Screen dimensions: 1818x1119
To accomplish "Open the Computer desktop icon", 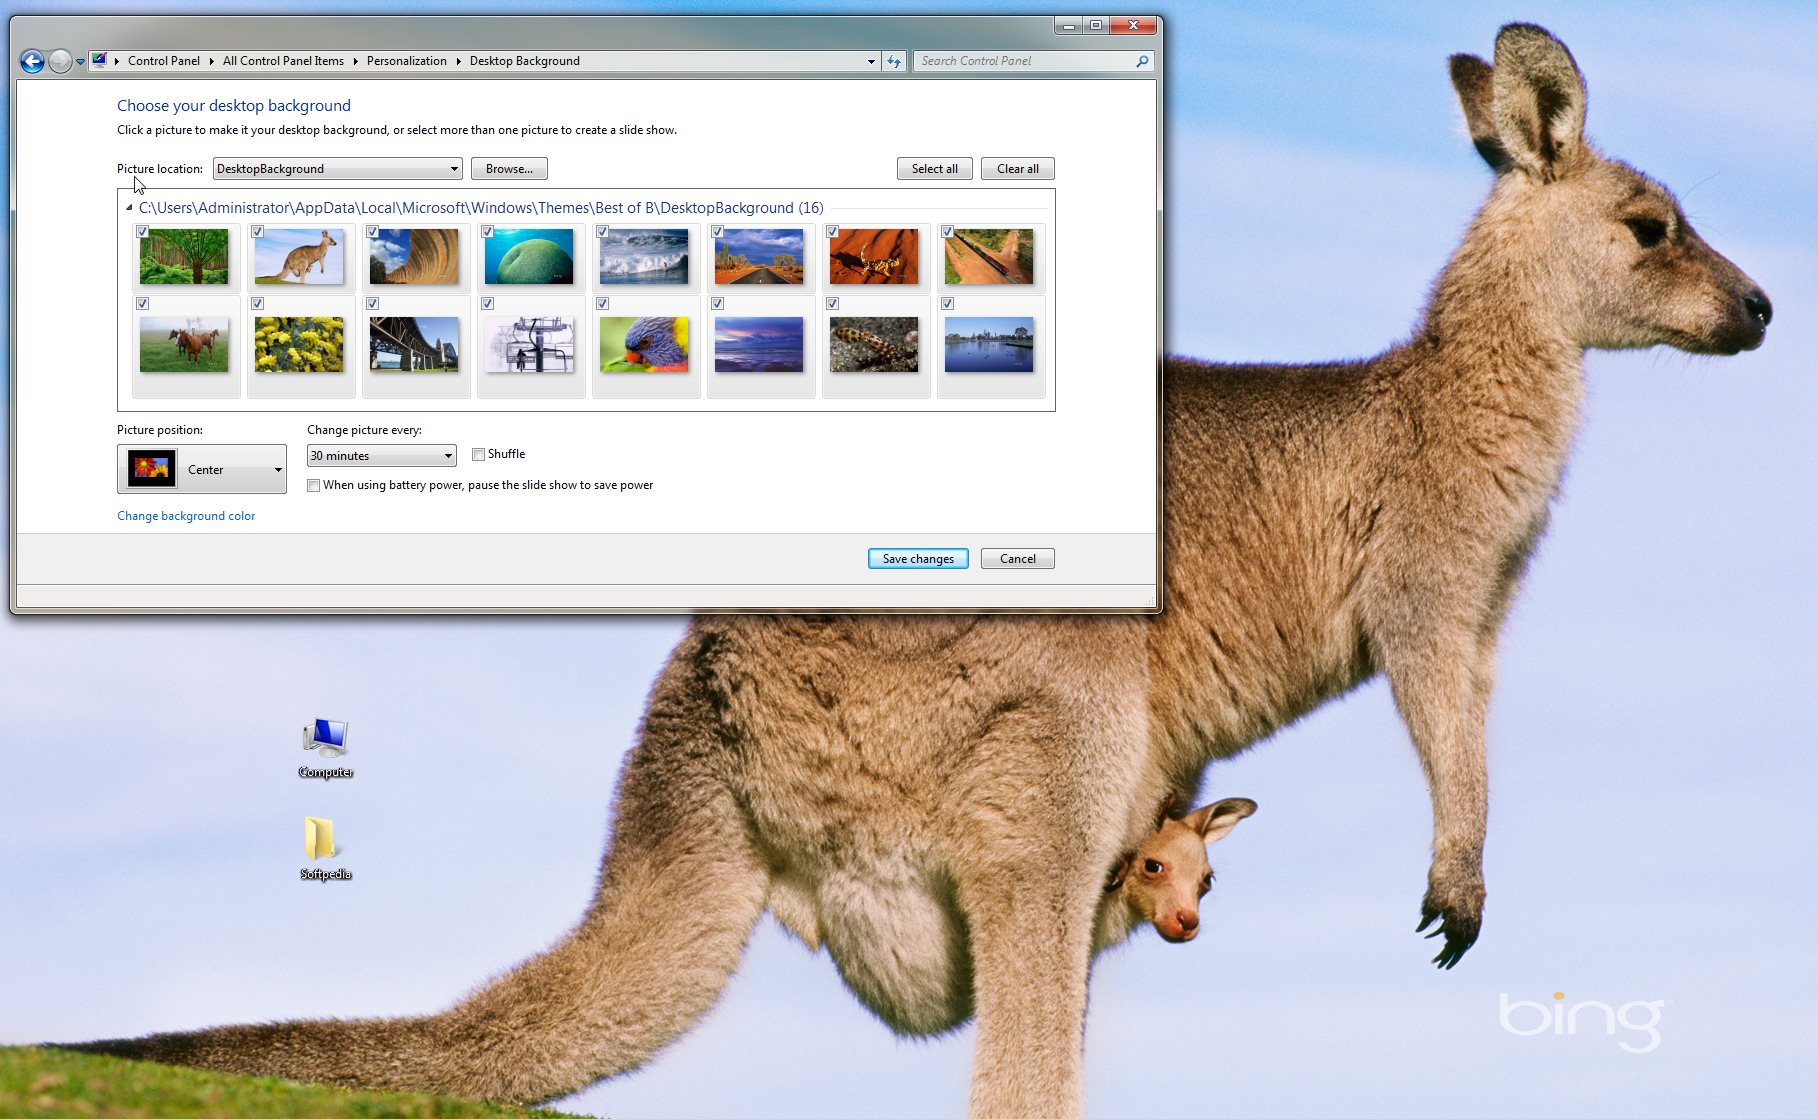I will coord(325,748).
